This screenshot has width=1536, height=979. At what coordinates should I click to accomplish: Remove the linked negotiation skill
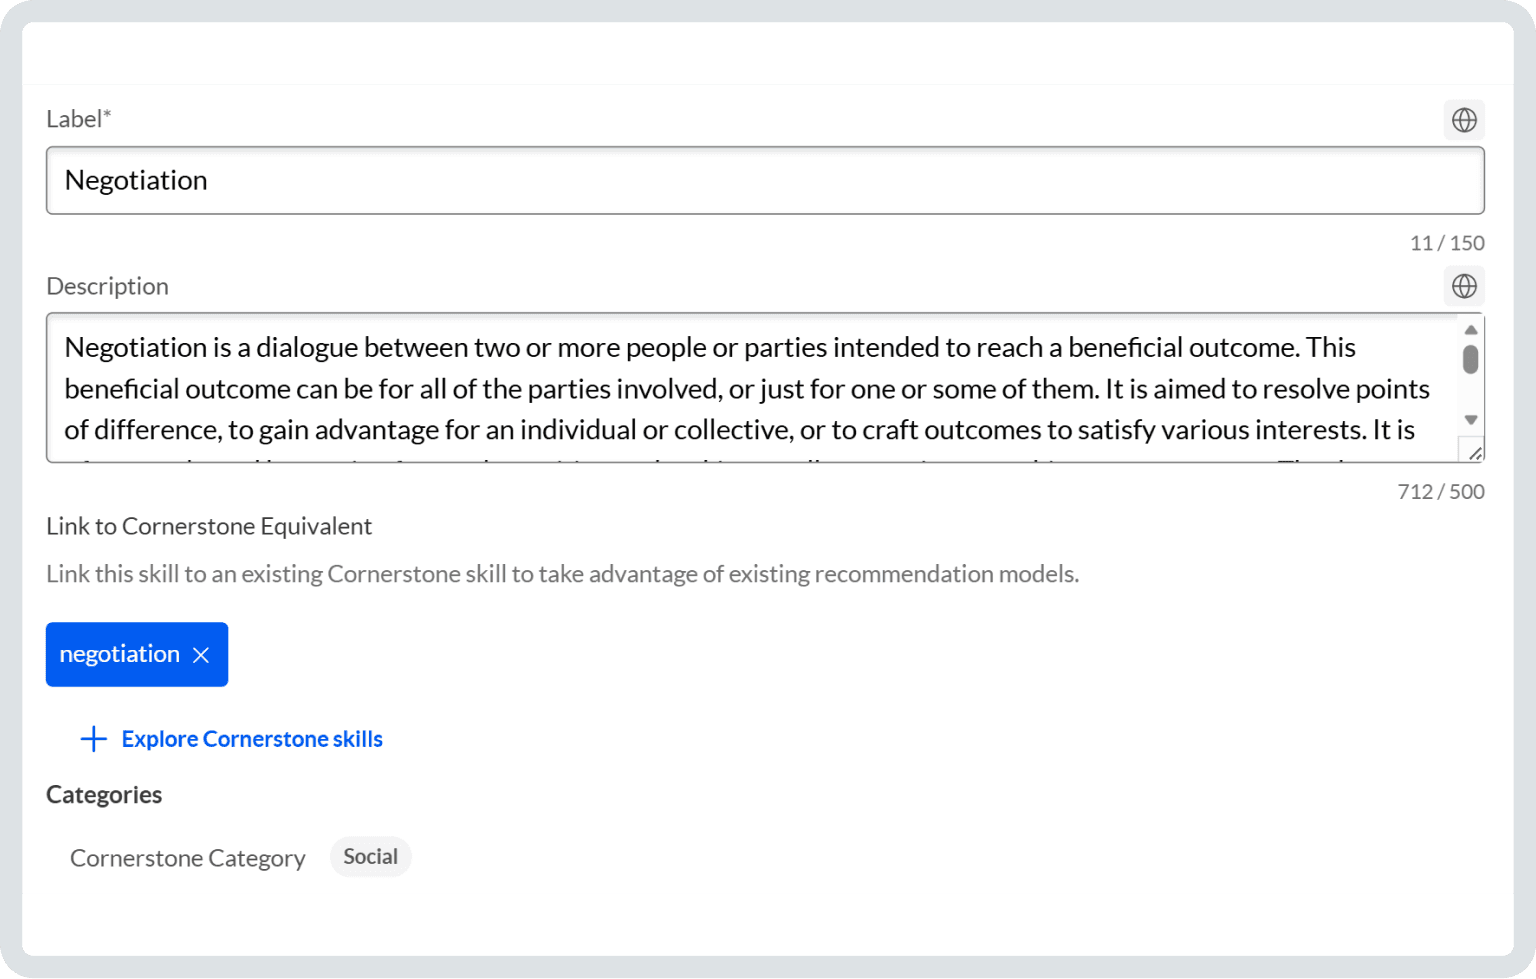pos(201,655)
